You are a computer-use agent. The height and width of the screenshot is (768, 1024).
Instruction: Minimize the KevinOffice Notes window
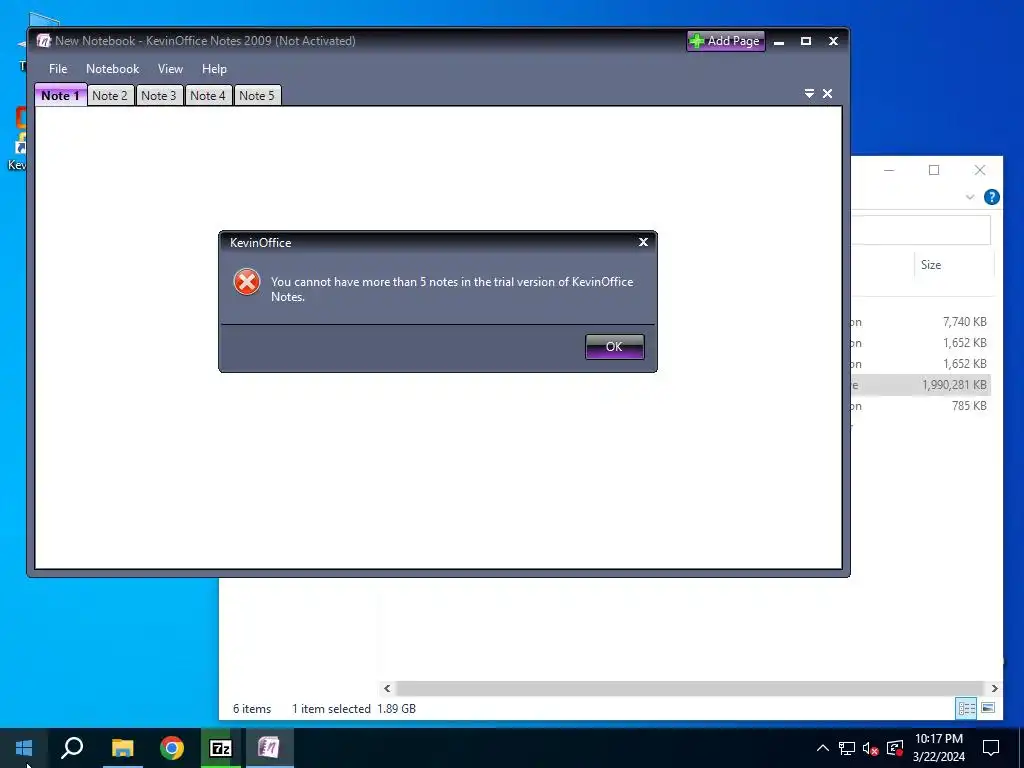(x=779, y=41)
